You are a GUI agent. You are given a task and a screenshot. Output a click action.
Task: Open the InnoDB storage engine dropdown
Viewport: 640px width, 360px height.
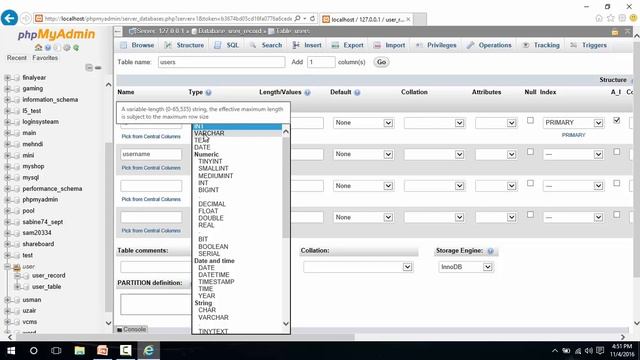(x=466, y=267)
